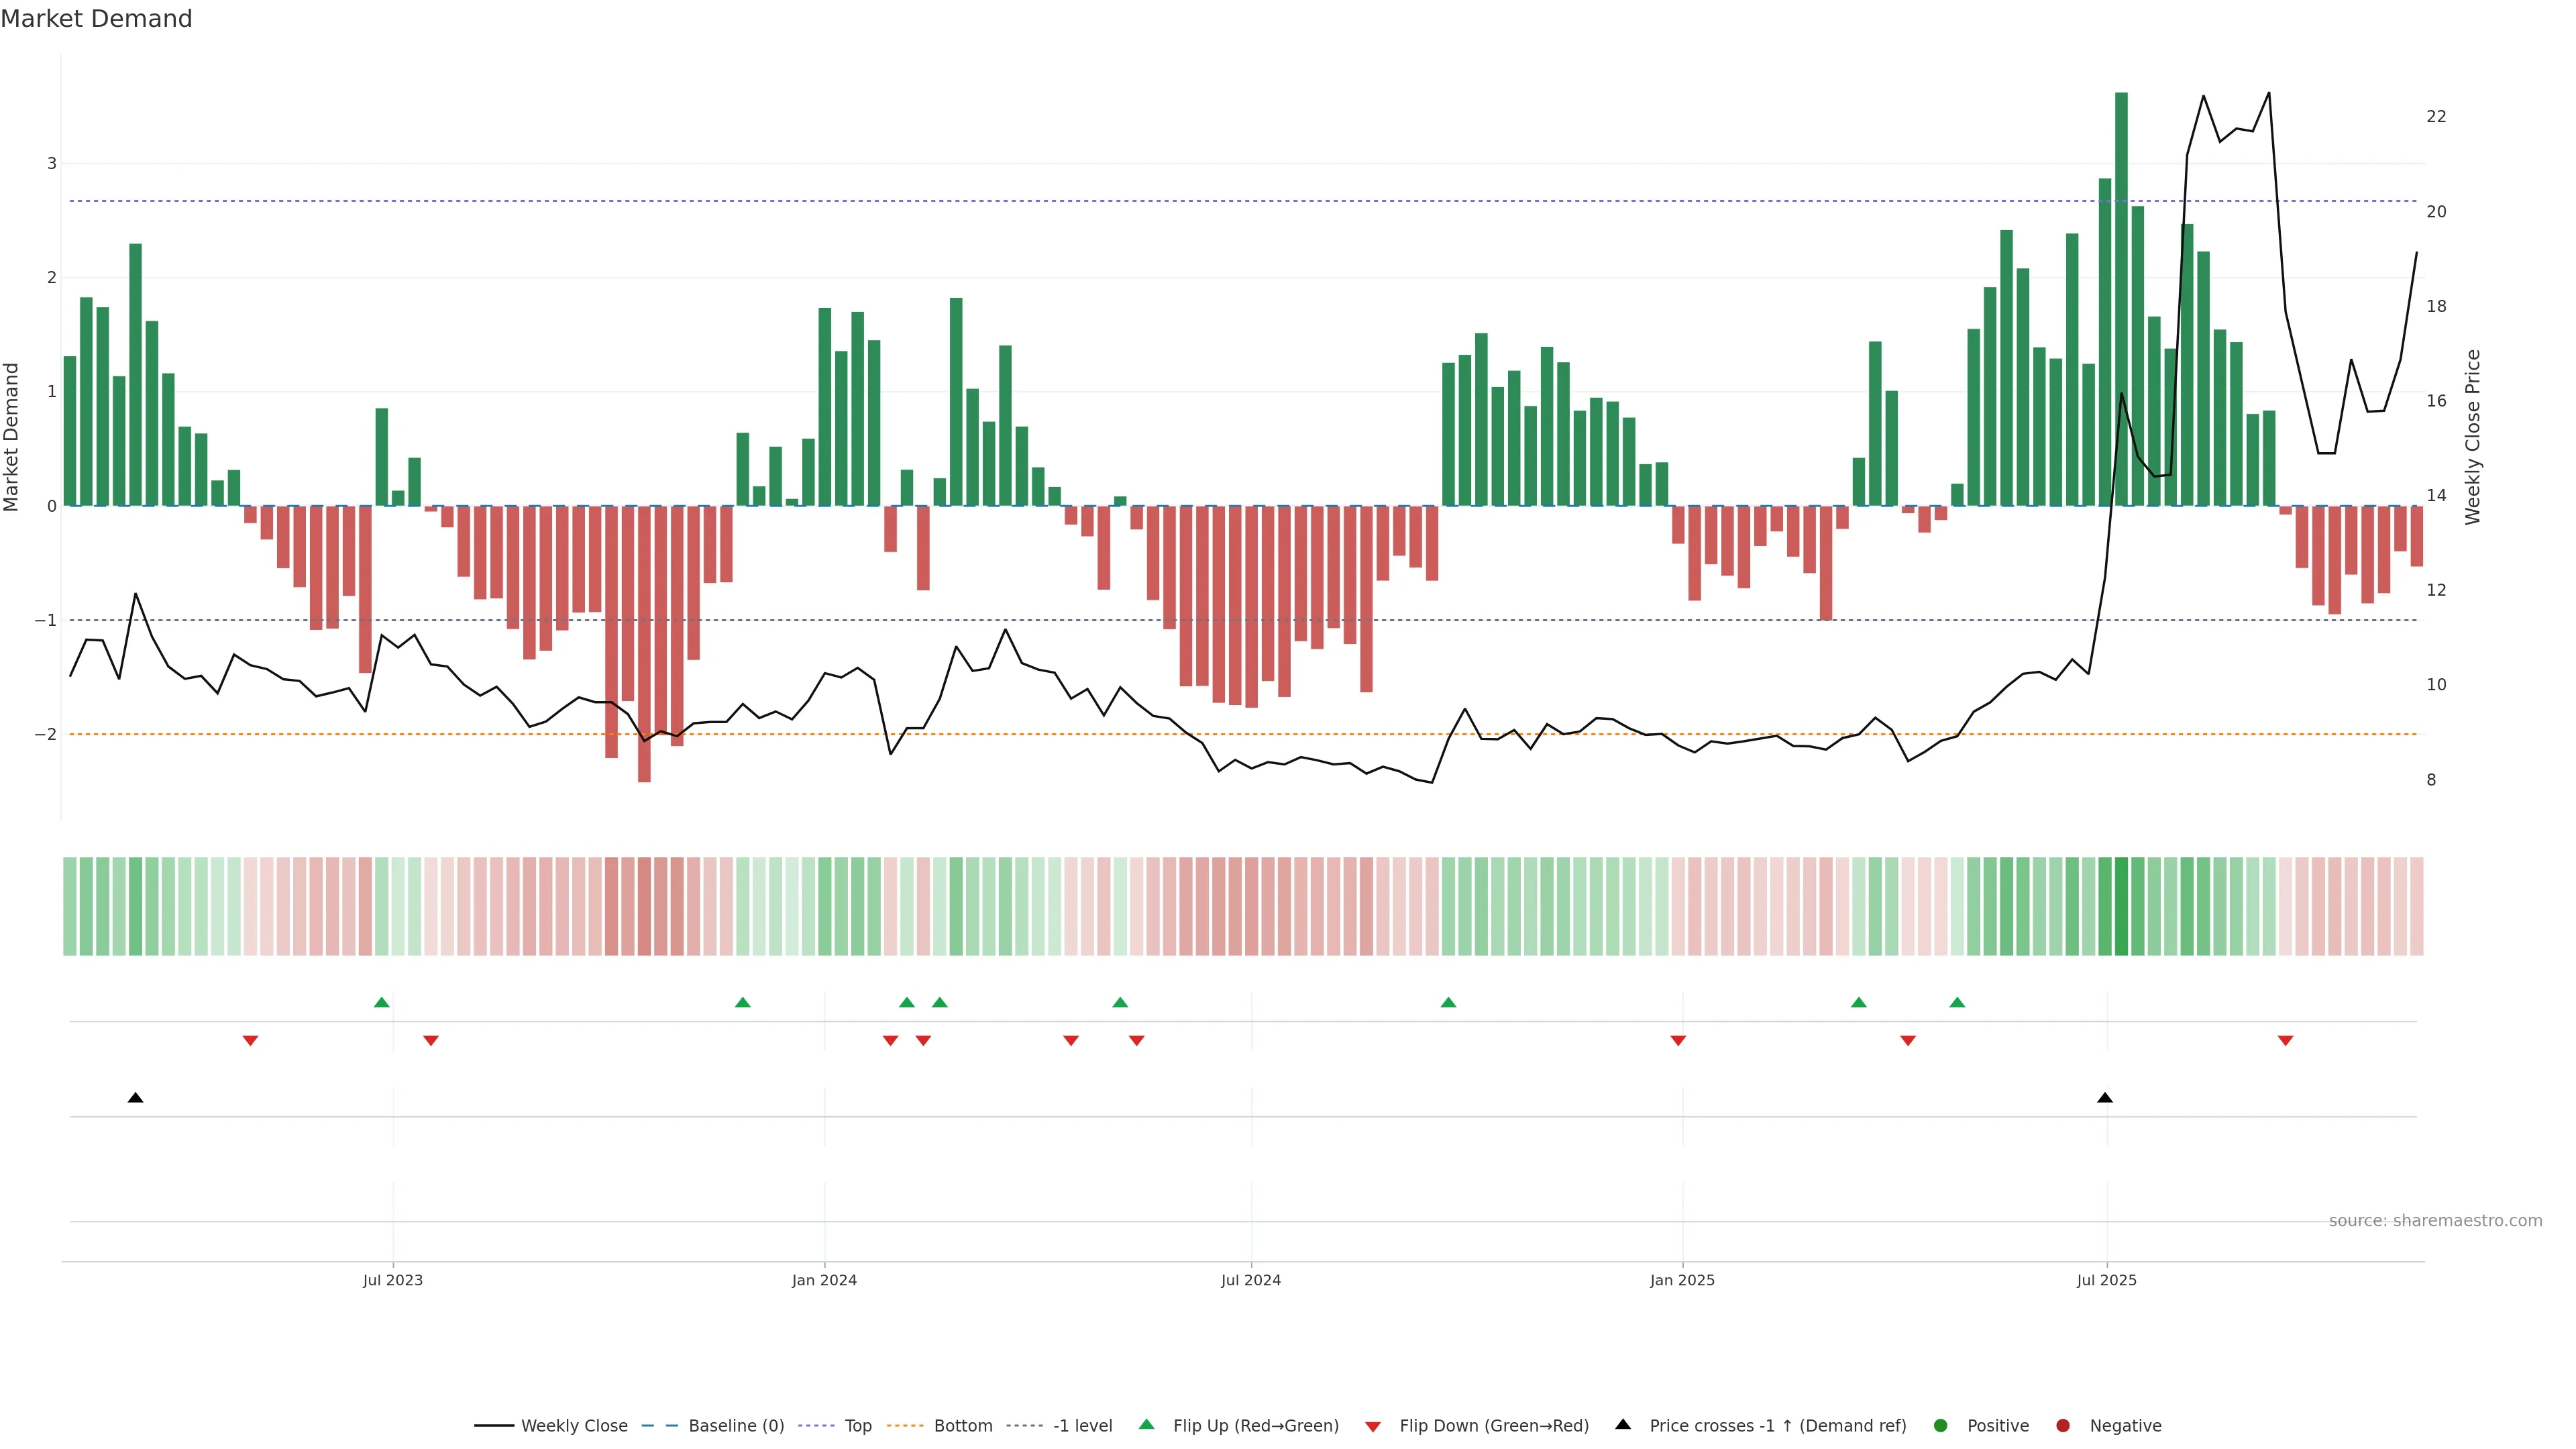Screen dimensions: 2576x1449
Task: Click the source sharemaestro.com text
Action: pyautogui.click(x=2435, y=1221)
